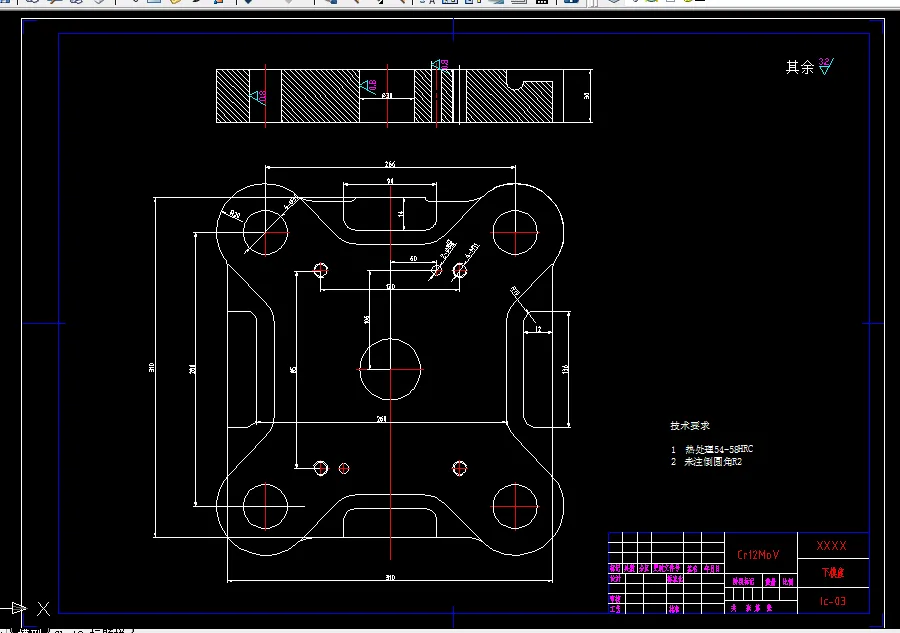Pick the 91 dimension over the top slot
Screen dimensions: 900x633
(390, 181)
